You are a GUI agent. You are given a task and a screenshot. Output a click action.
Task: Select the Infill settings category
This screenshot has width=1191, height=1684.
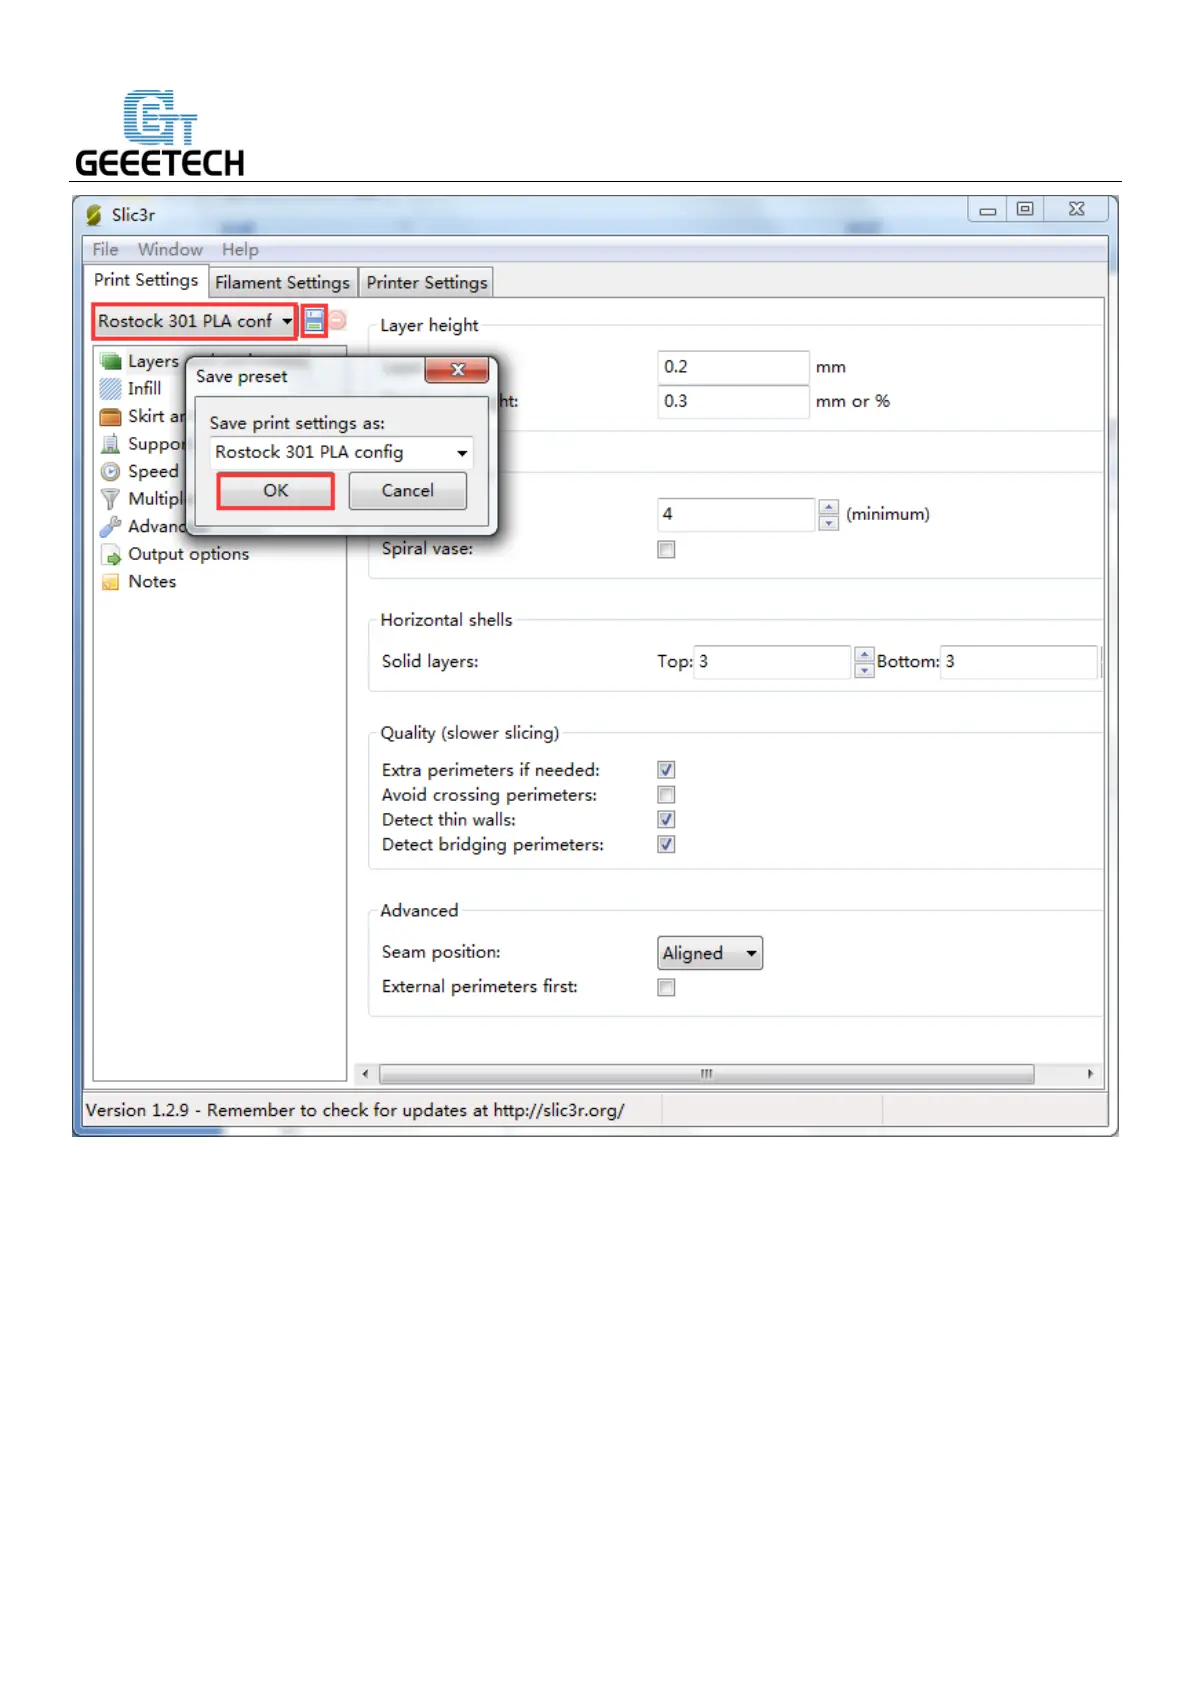click(131, 388)
